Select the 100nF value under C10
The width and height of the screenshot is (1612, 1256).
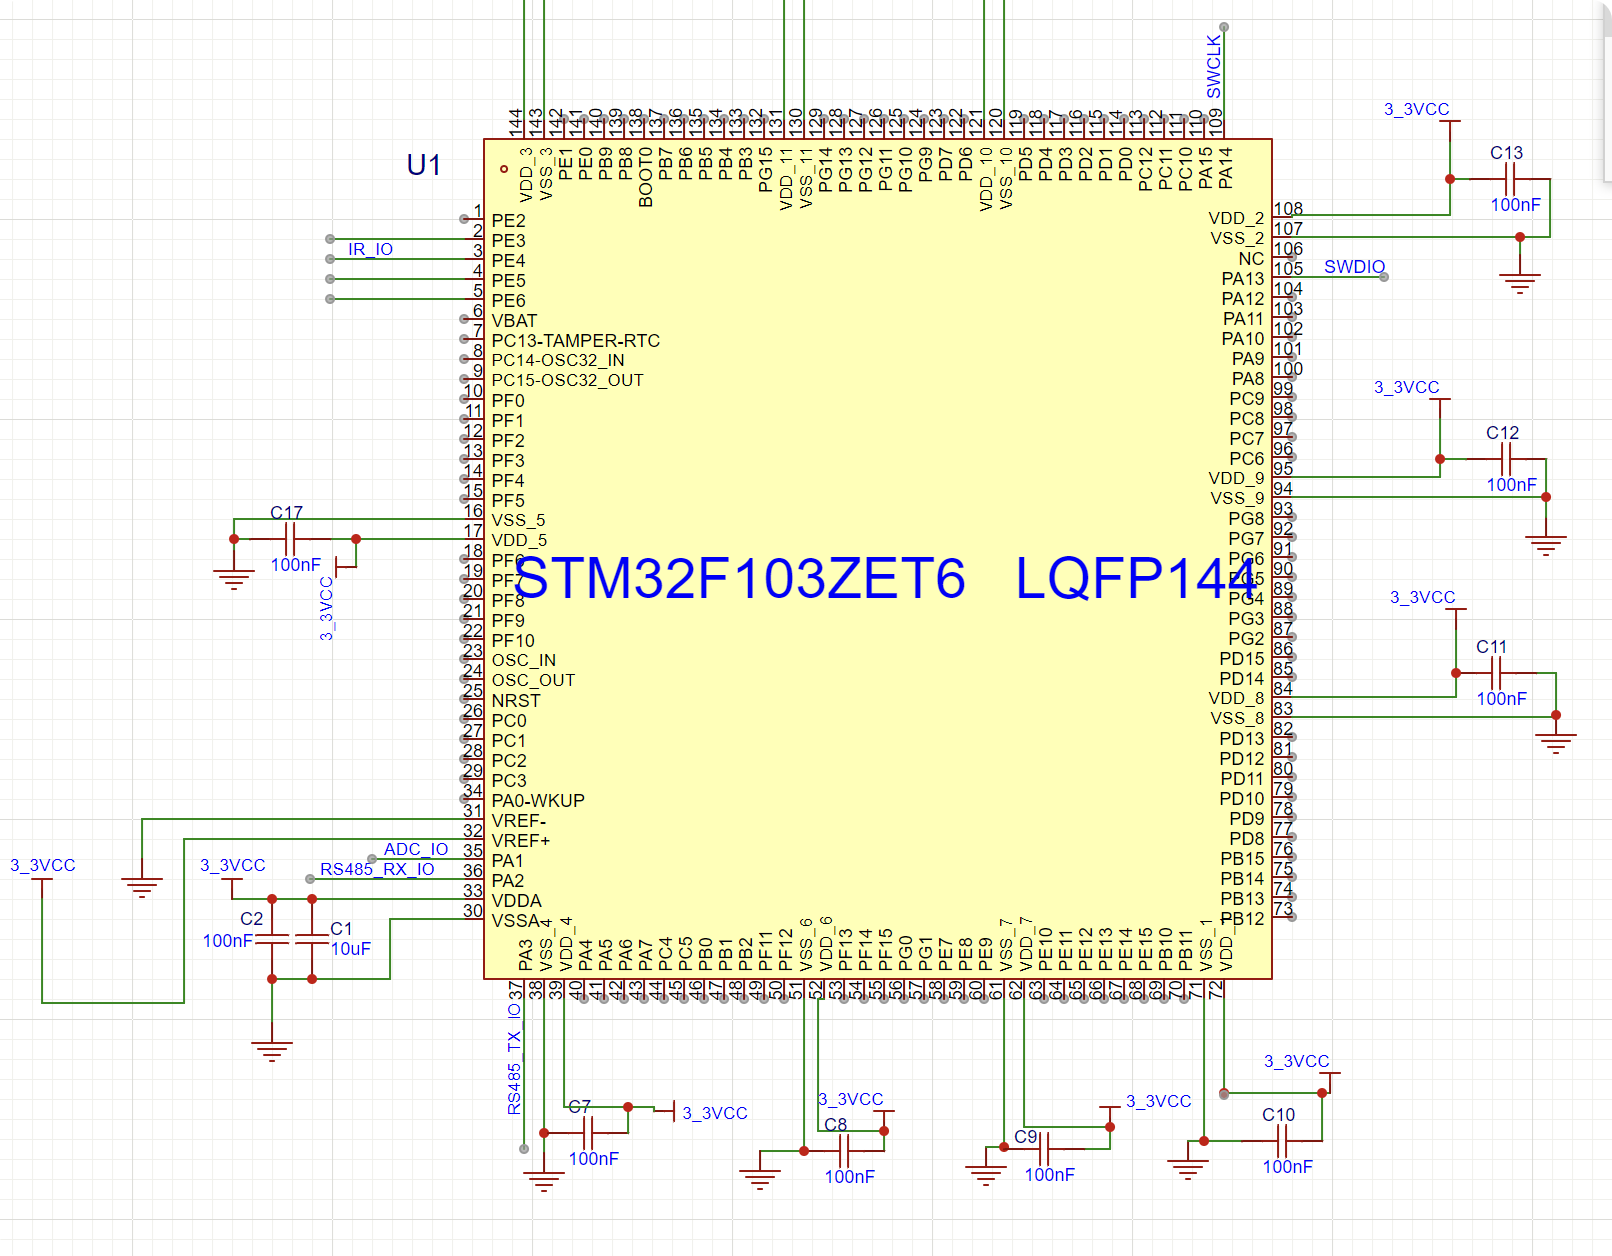click(x=1288, y=1167)
